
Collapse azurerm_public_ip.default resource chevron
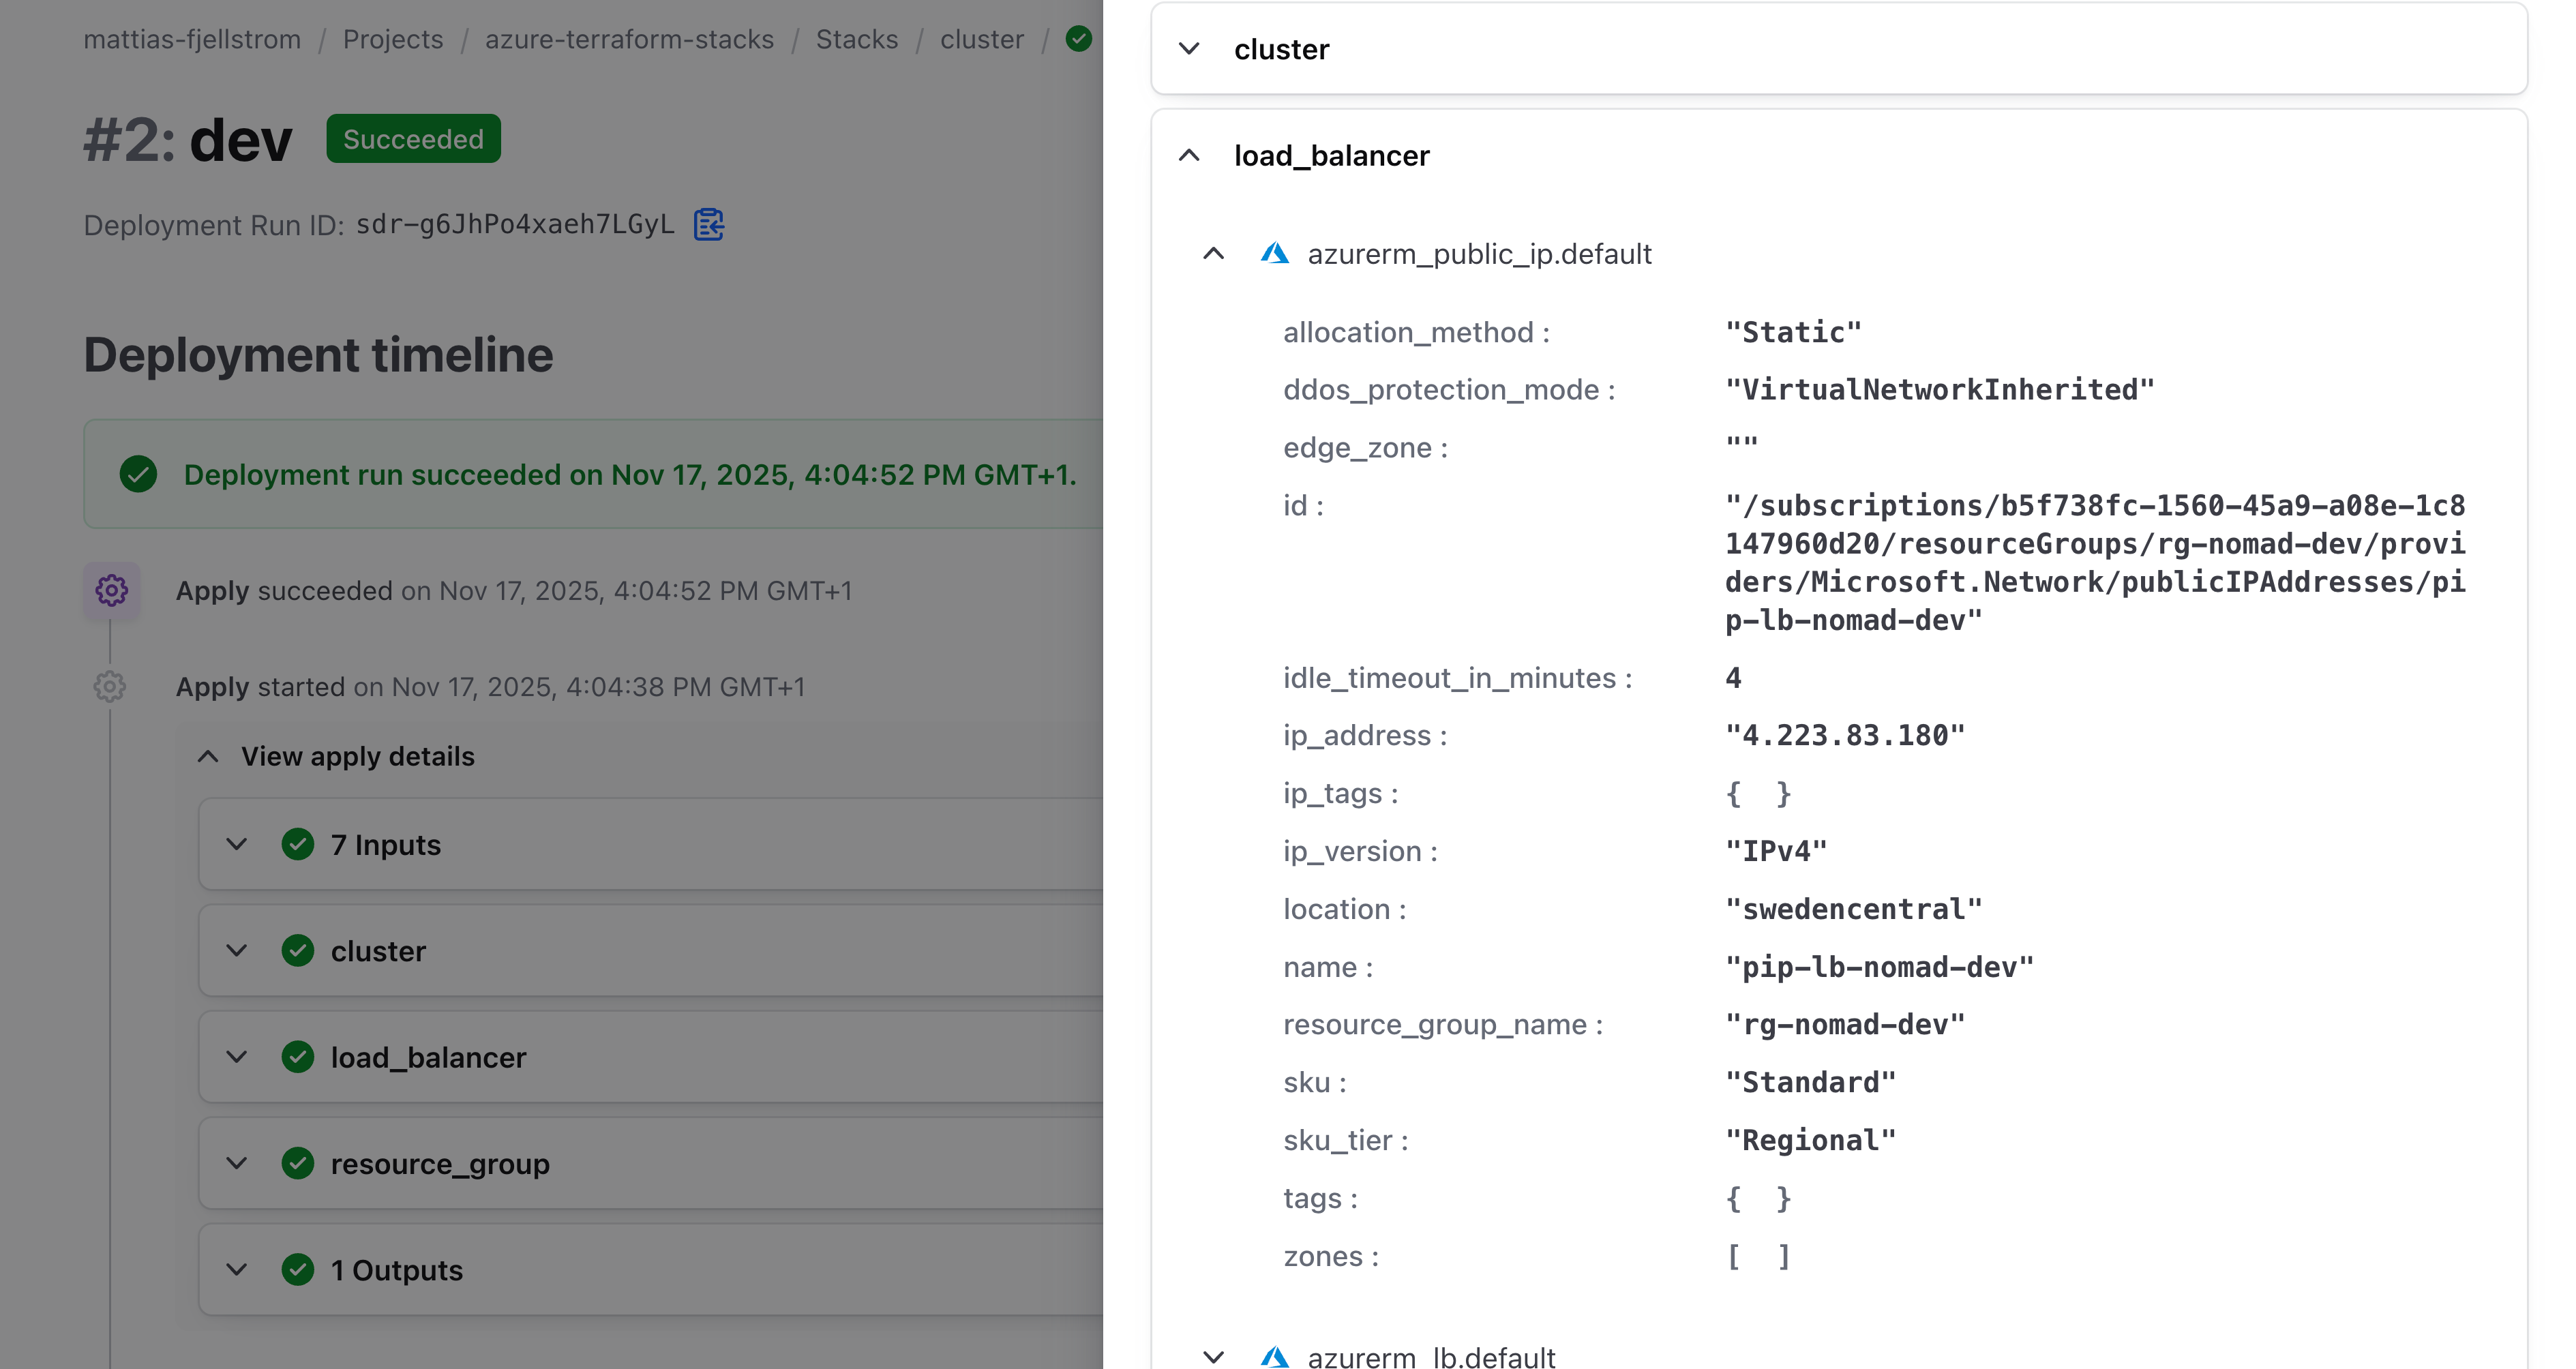pos(1213,253)
